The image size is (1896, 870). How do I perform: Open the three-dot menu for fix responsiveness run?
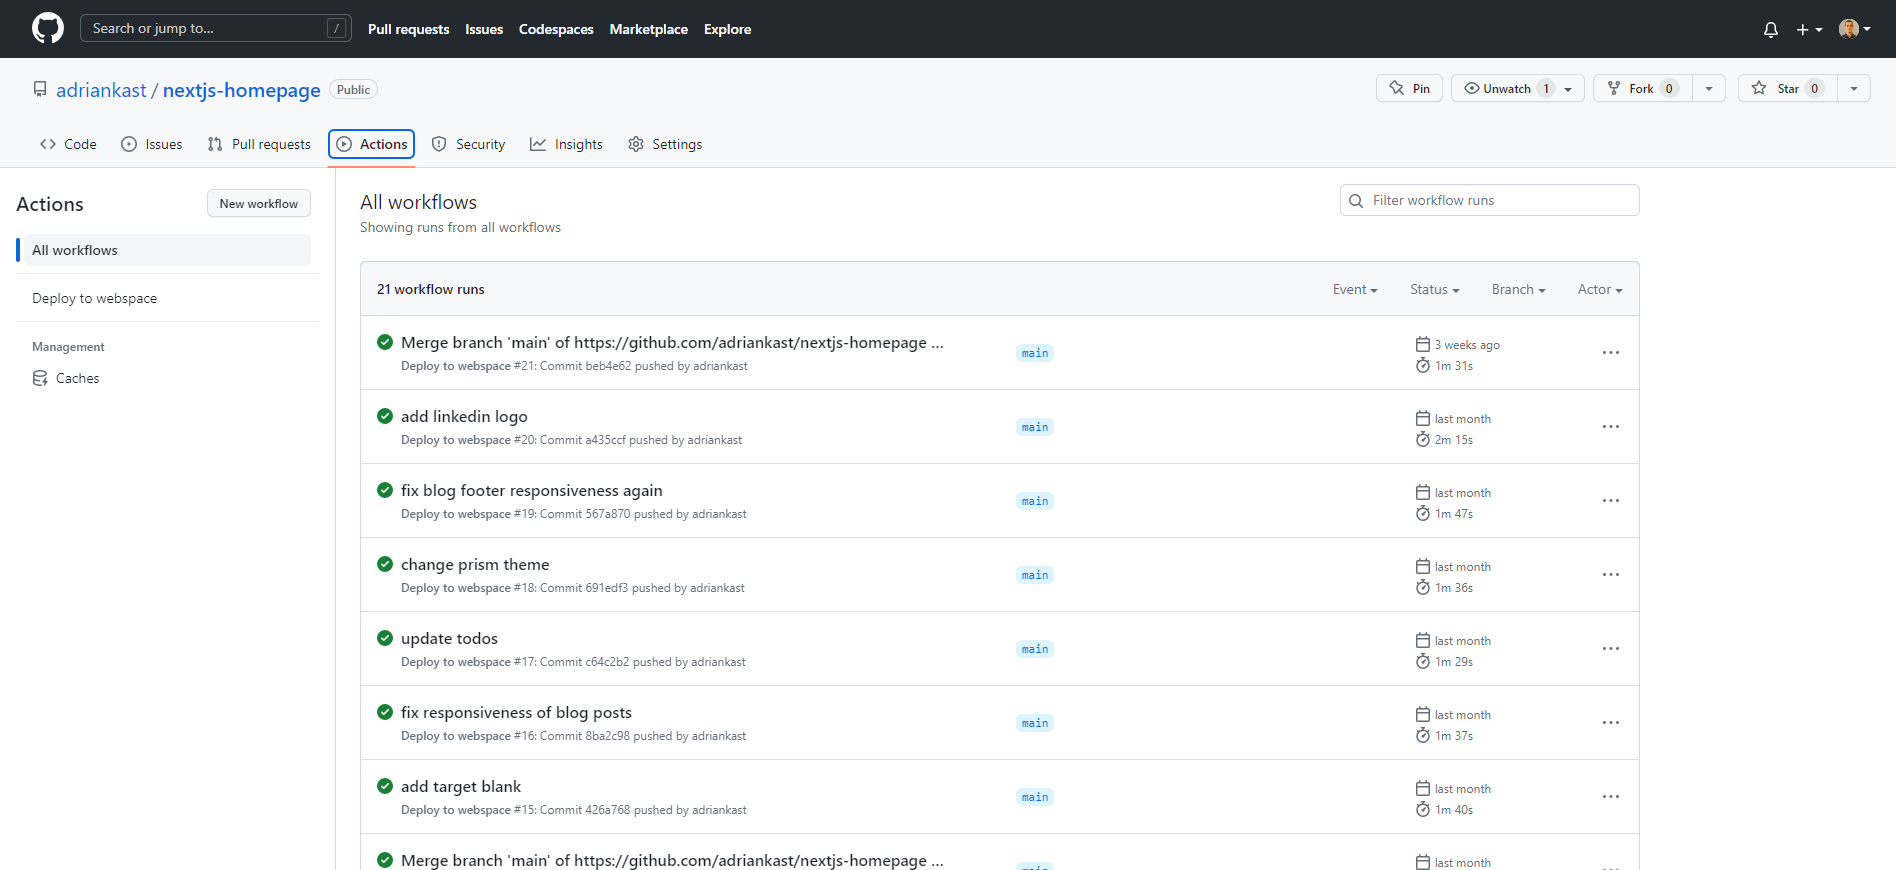pos(1611,723)
